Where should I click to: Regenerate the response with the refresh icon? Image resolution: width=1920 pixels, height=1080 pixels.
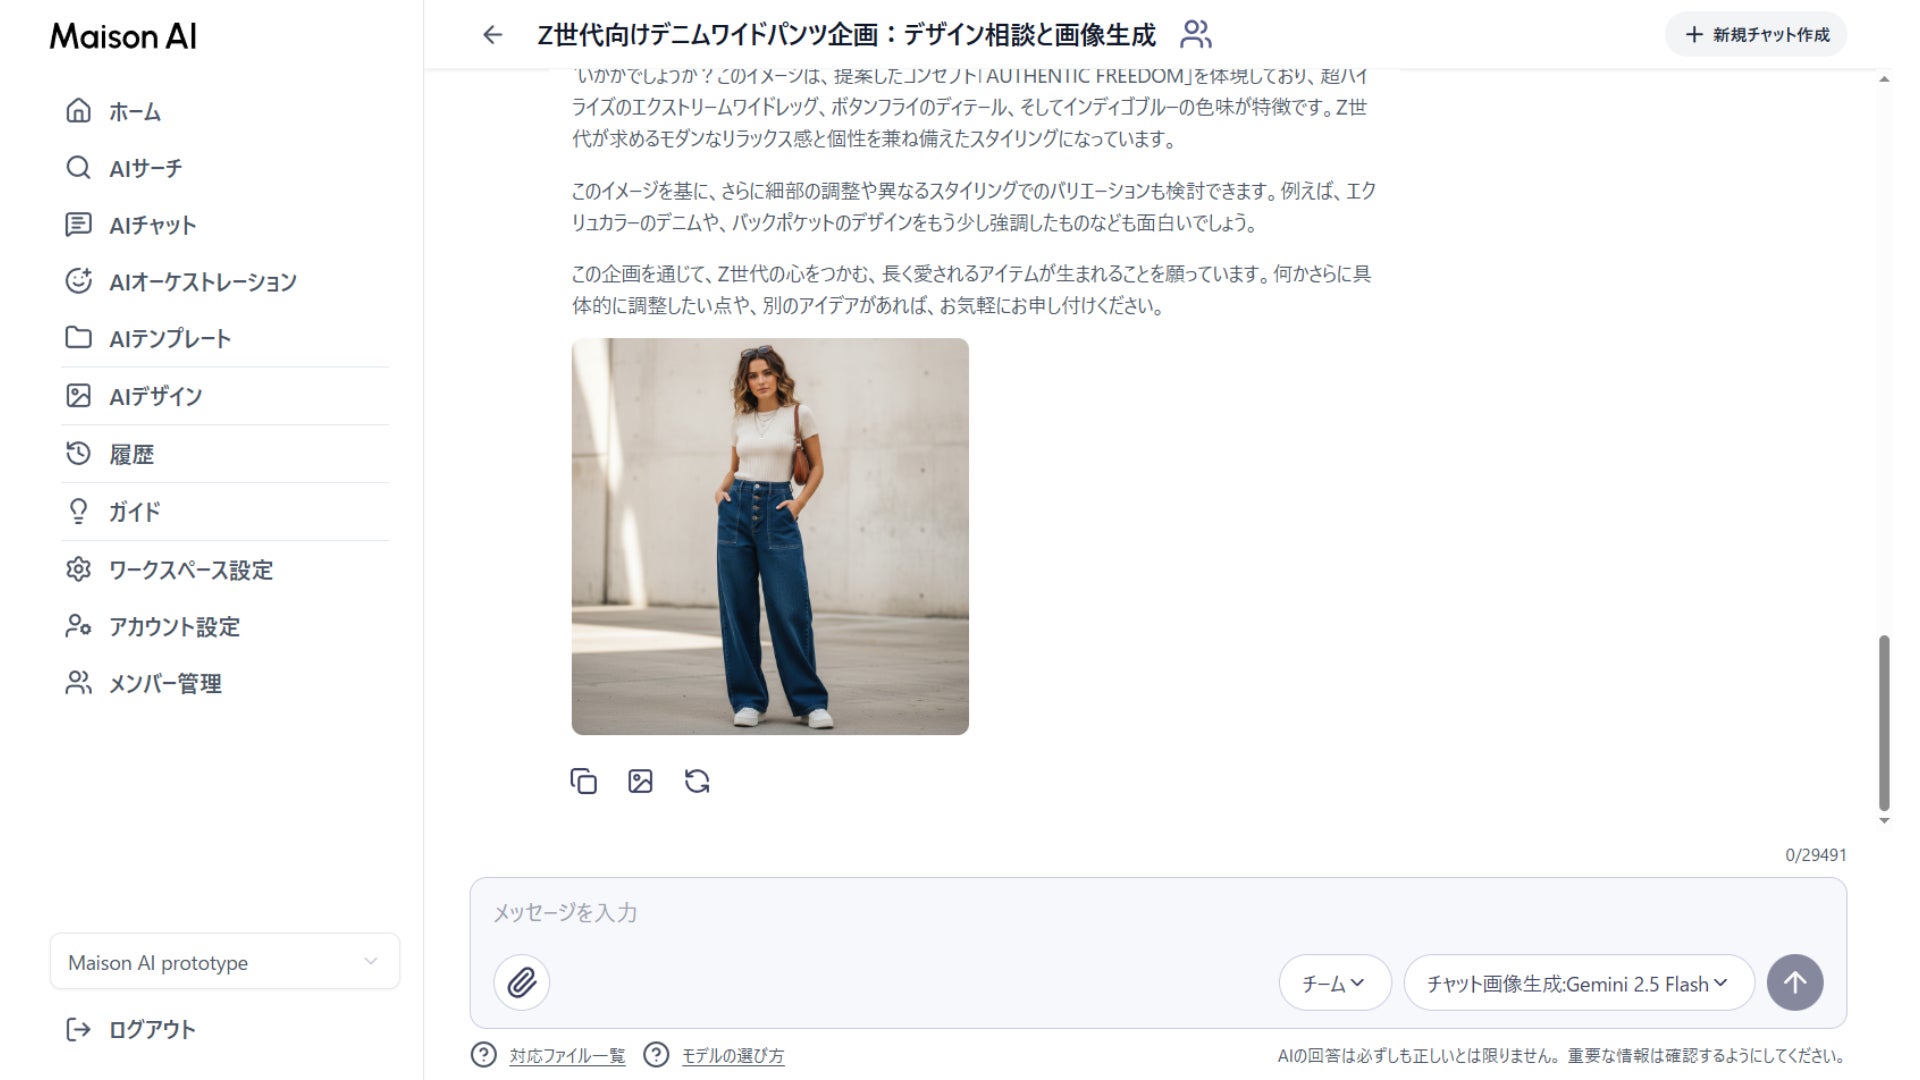[697, 781]
